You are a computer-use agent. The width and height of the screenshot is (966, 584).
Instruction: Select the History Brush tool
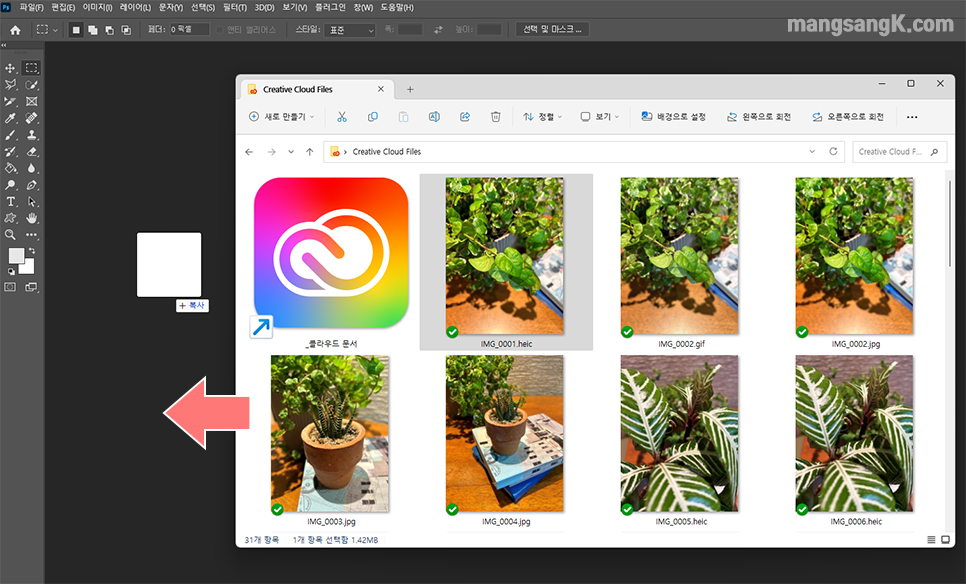(10, 151)
